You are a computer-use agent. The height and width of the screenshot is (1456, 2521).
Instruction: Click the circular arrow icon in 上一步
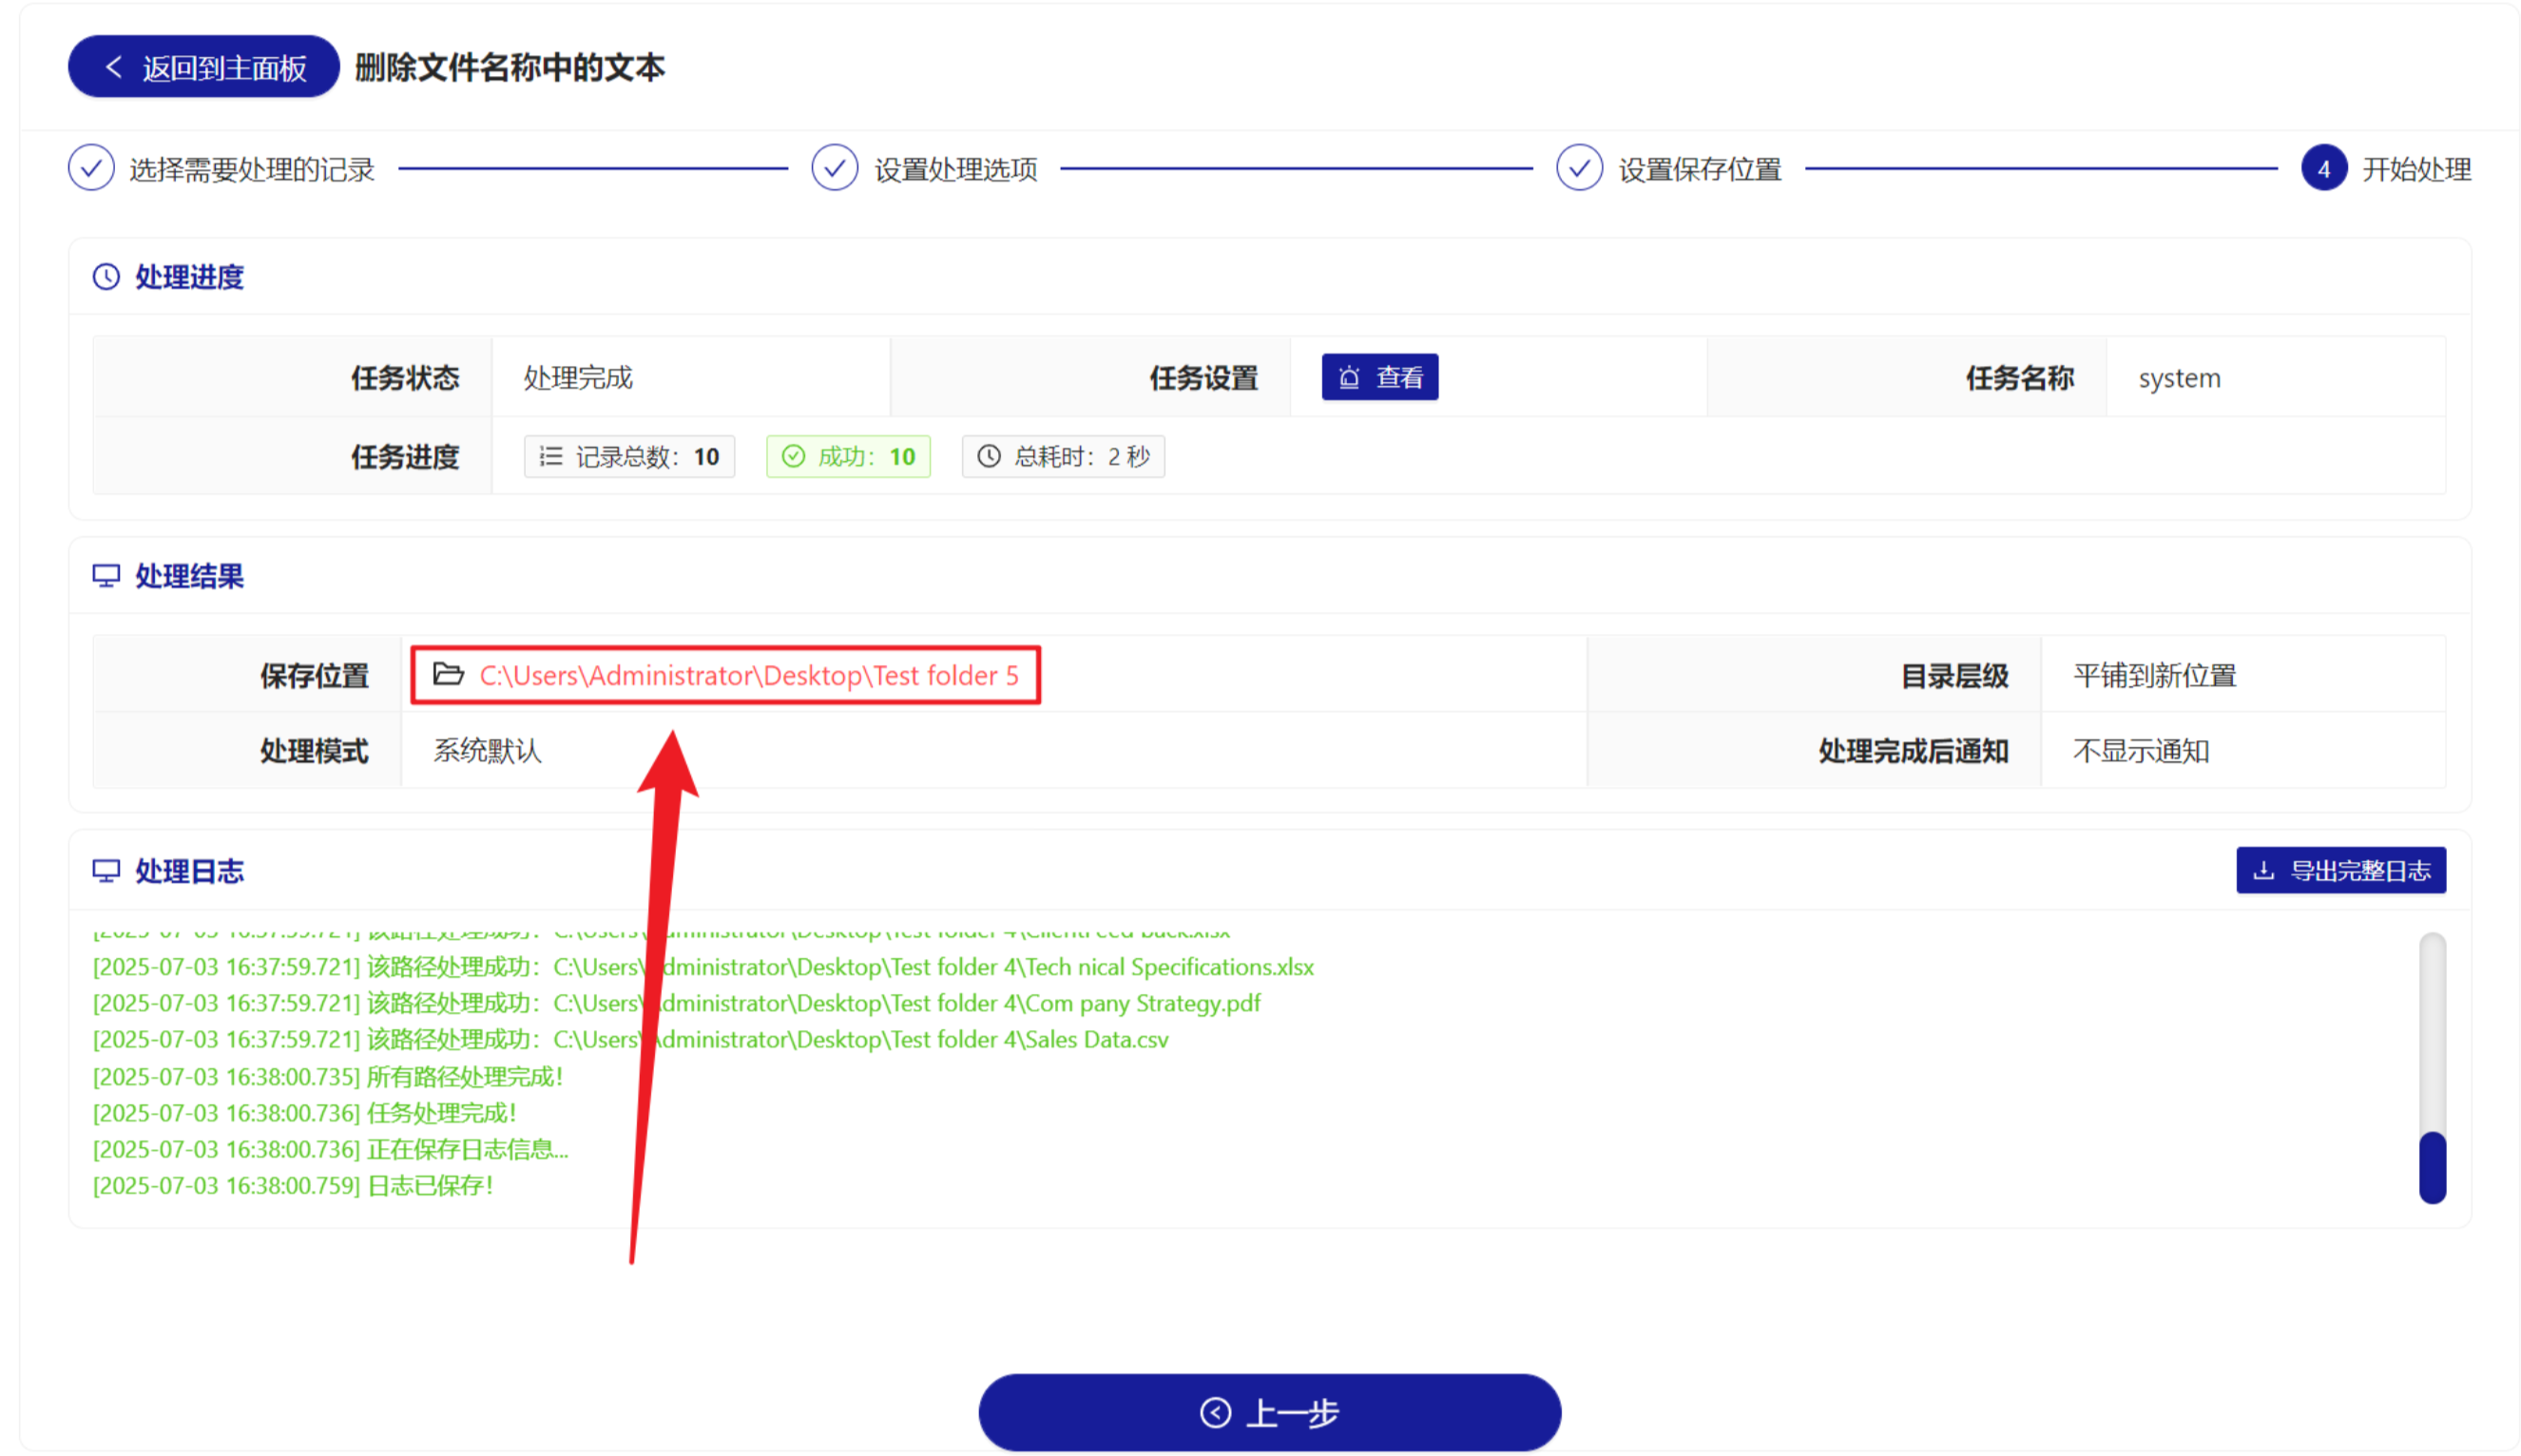click(1215, 1412)
